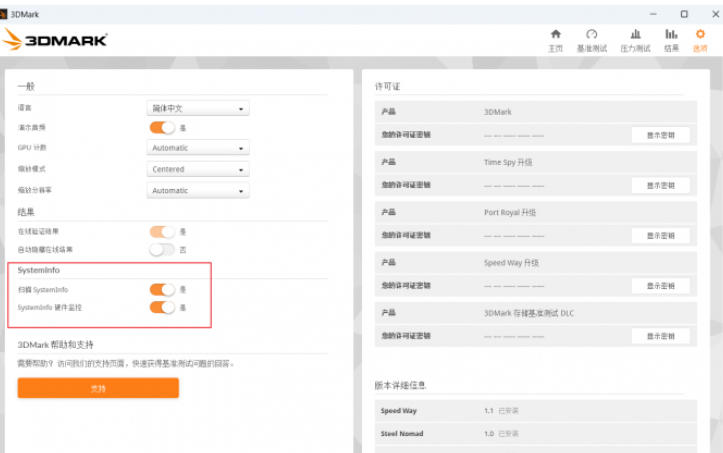Reveal the key for Speed Way 升级

(x=660, y=286)
